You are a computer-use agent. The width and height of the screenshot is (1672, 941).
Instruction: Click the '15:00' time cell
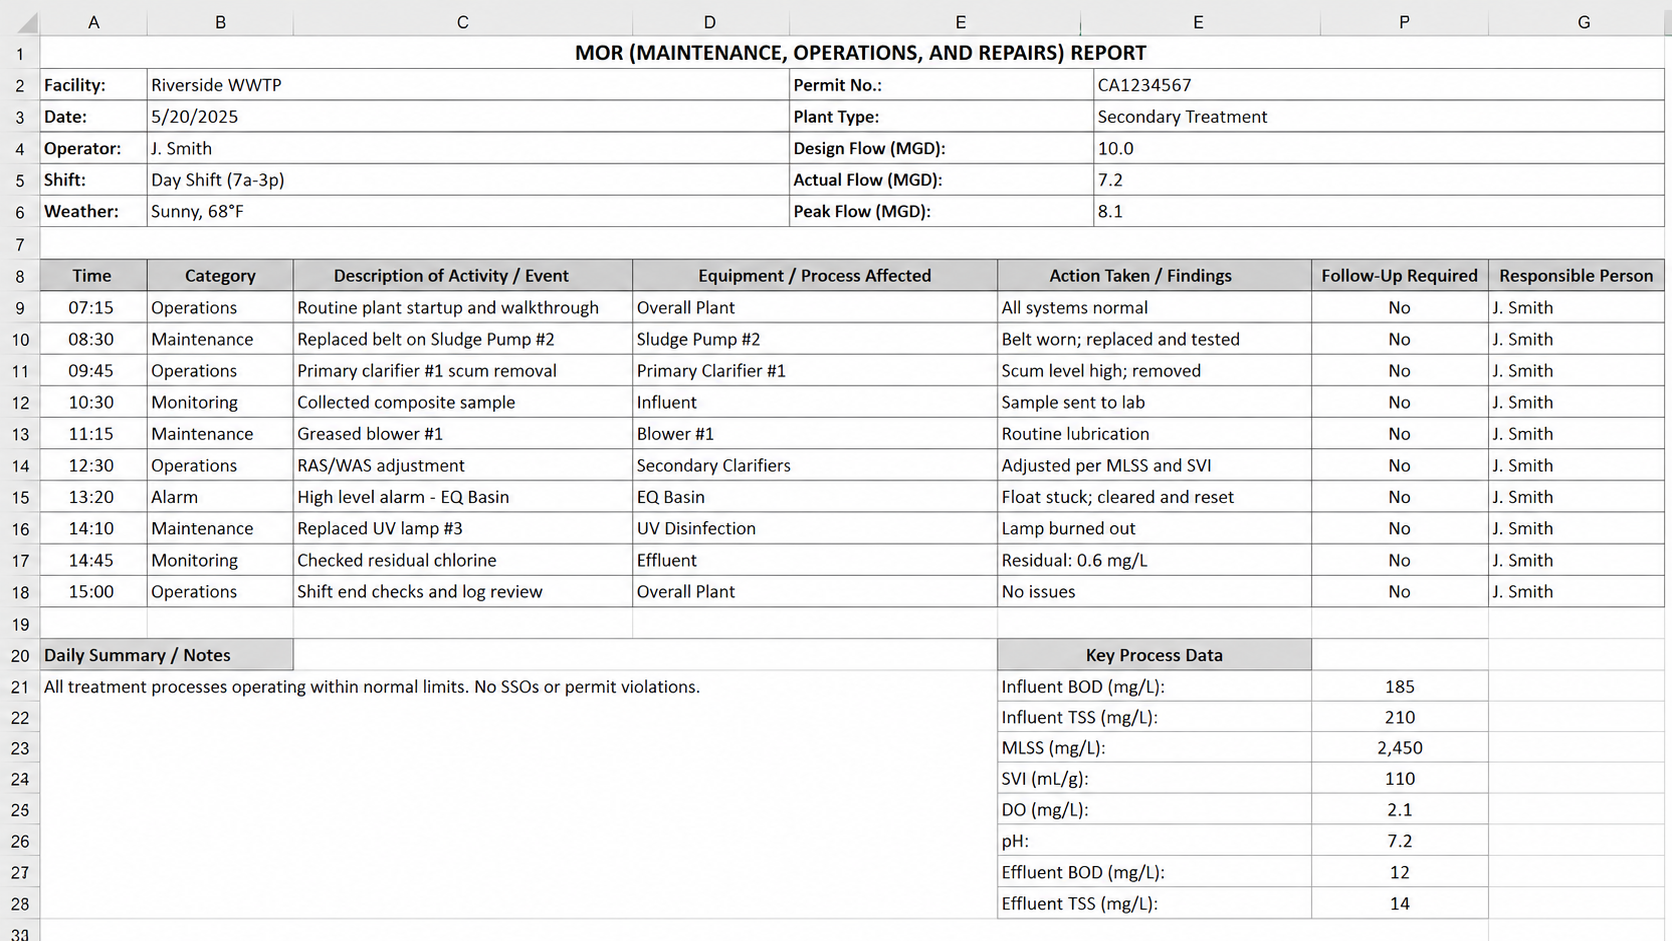(93, 591)
